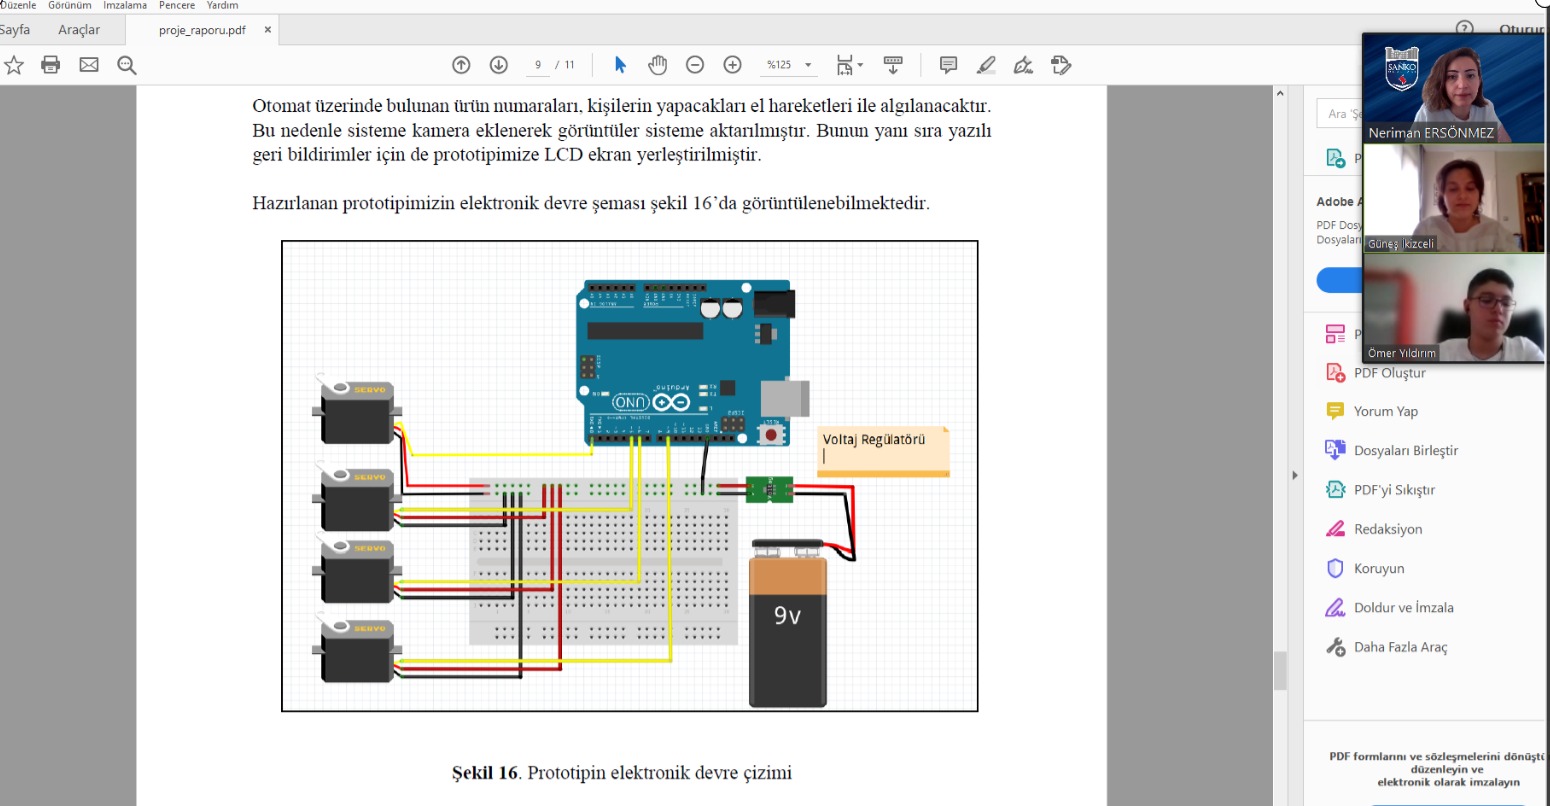This screenshot has width=1550, height=806.
Task: Go to the previous page arrow
Action: tap(461, 65)
